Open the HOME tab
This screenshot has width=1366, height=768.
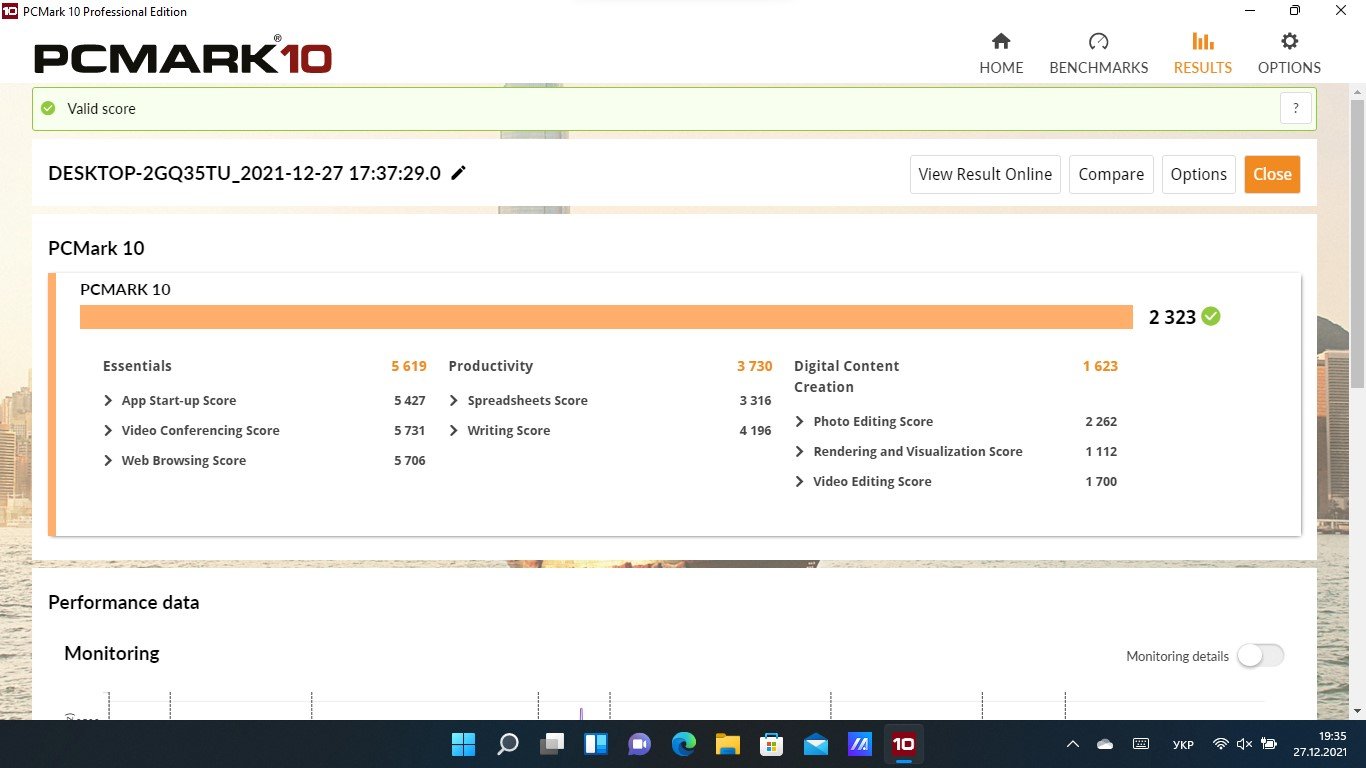1001,54
